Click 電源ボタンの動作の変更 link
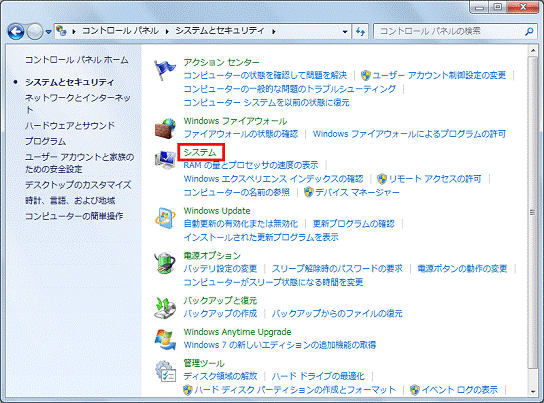The width and height of the screenshot is (544, 403). click(x=462, y=269)
